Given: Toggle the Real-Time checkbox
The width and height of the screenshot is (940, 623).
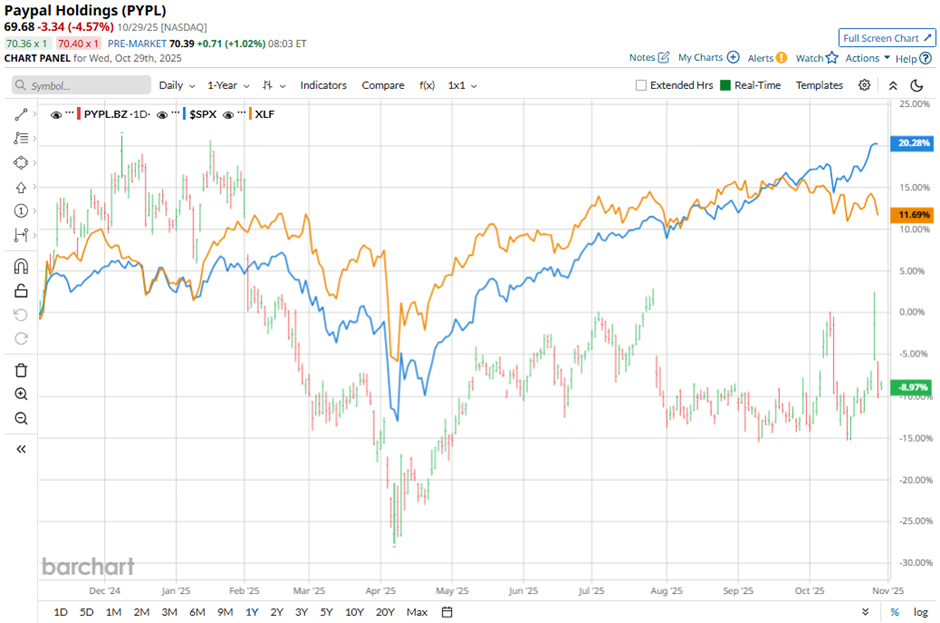Looking at the screenshot, I should click(x=725, y=86).
